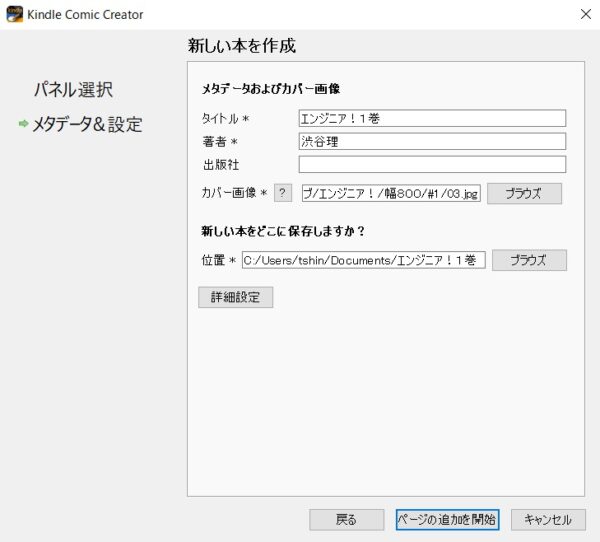Click the empty 出版社 input field
The height and width of the screenshot is (542, 600).
tap(432, 164)
